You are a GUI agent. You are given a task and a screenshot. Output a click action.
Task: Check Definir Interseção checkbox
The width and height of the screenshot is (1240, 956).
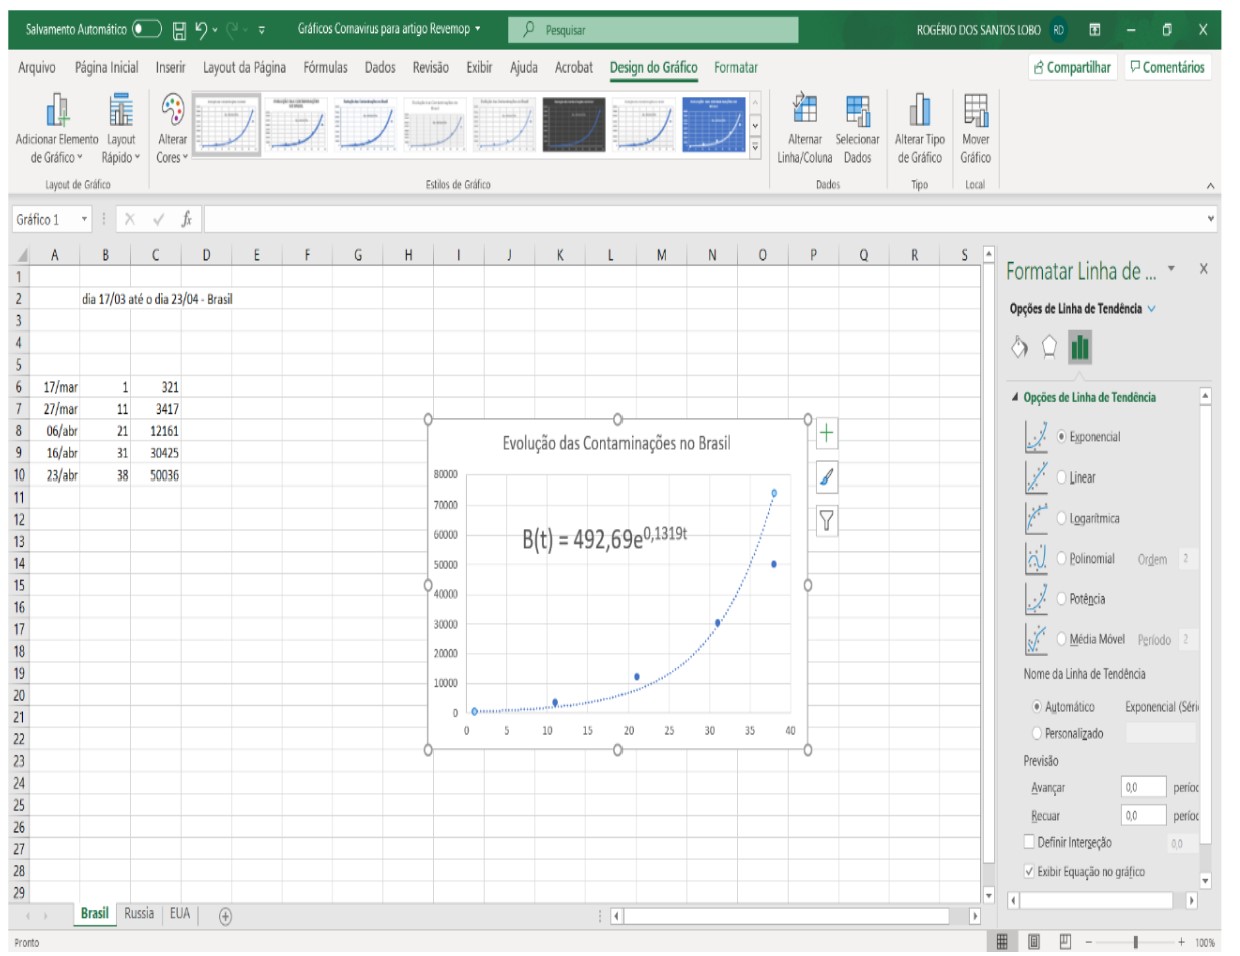[1029, 842]
